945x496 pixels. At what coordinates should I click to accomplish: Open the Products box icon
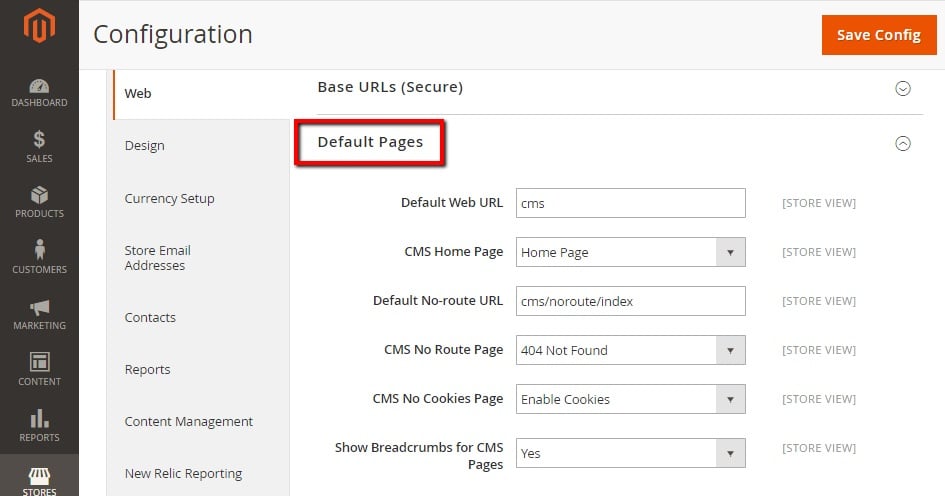point(39,196)
